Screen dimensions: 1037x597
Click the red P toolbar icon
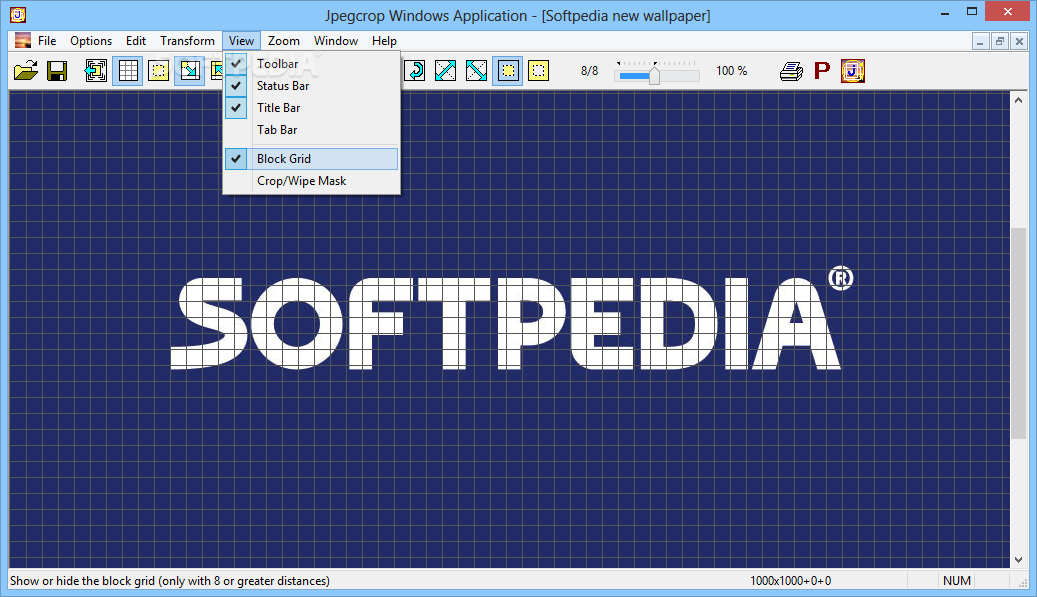pos(821,71)
